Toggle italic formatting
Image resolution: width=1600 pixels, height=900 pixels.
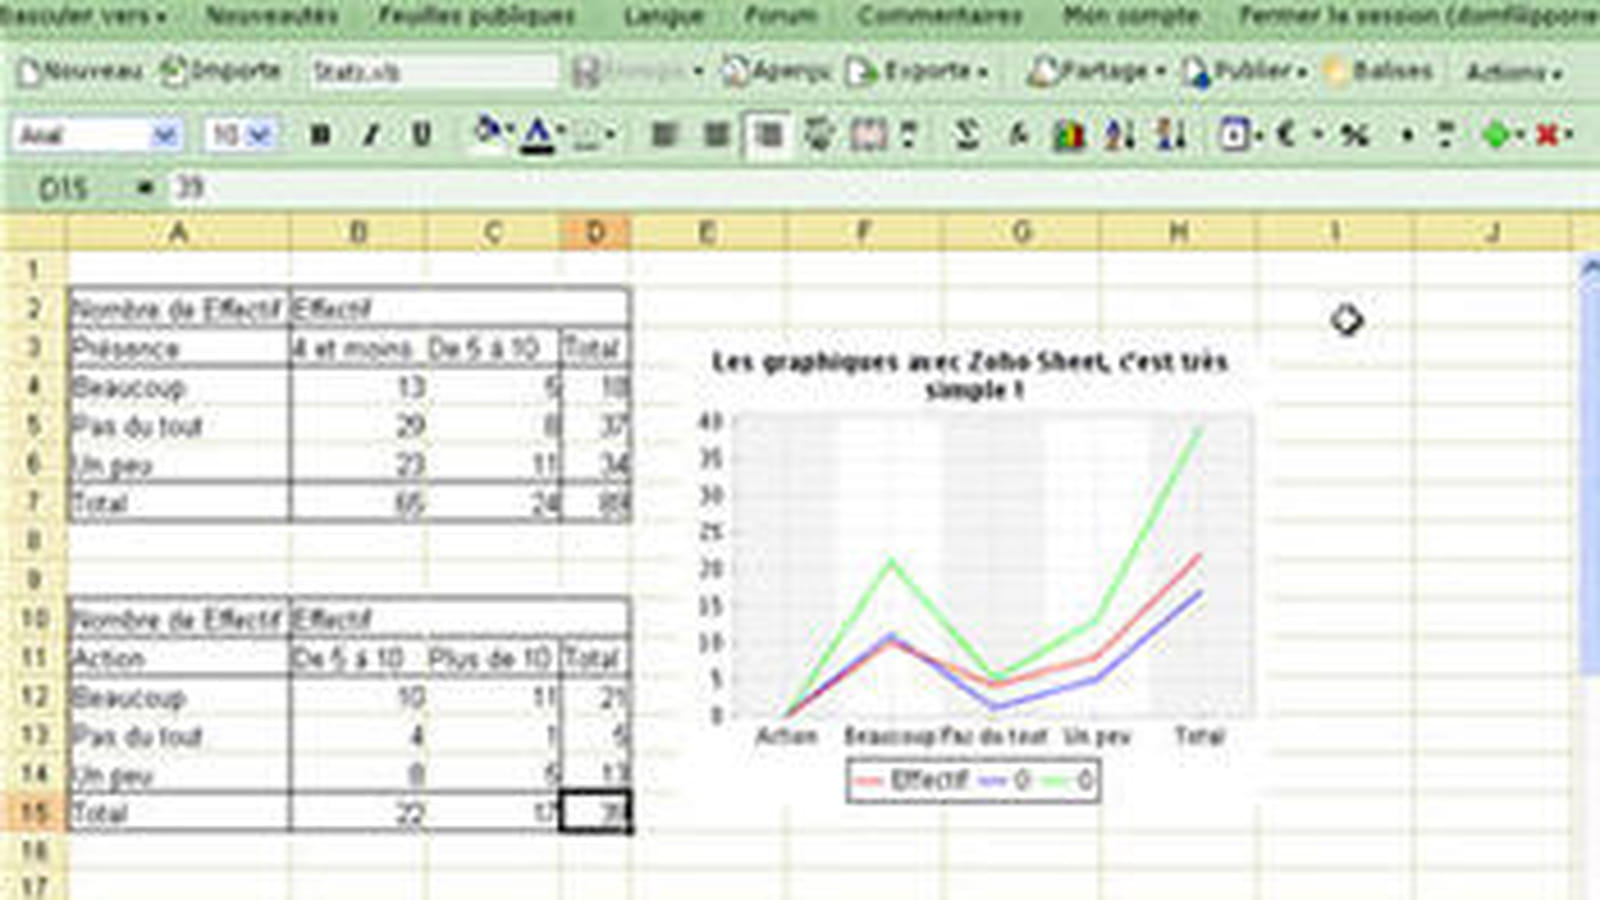click(371, 134)
